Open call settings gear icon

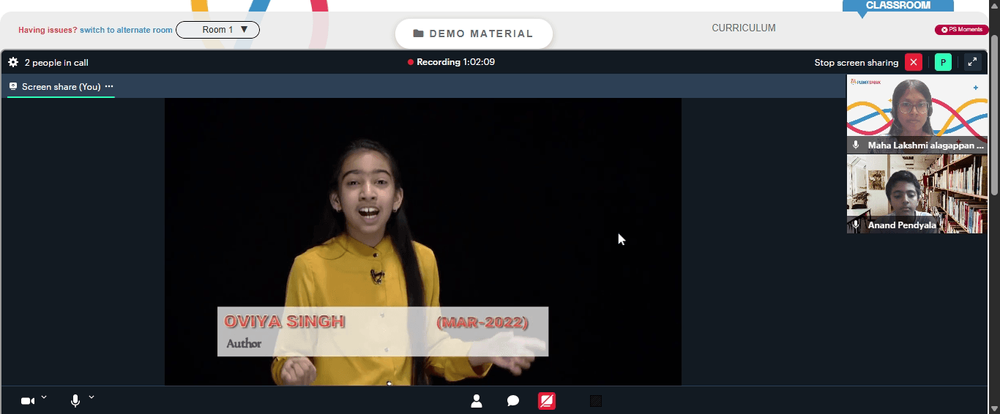[13, 63]
